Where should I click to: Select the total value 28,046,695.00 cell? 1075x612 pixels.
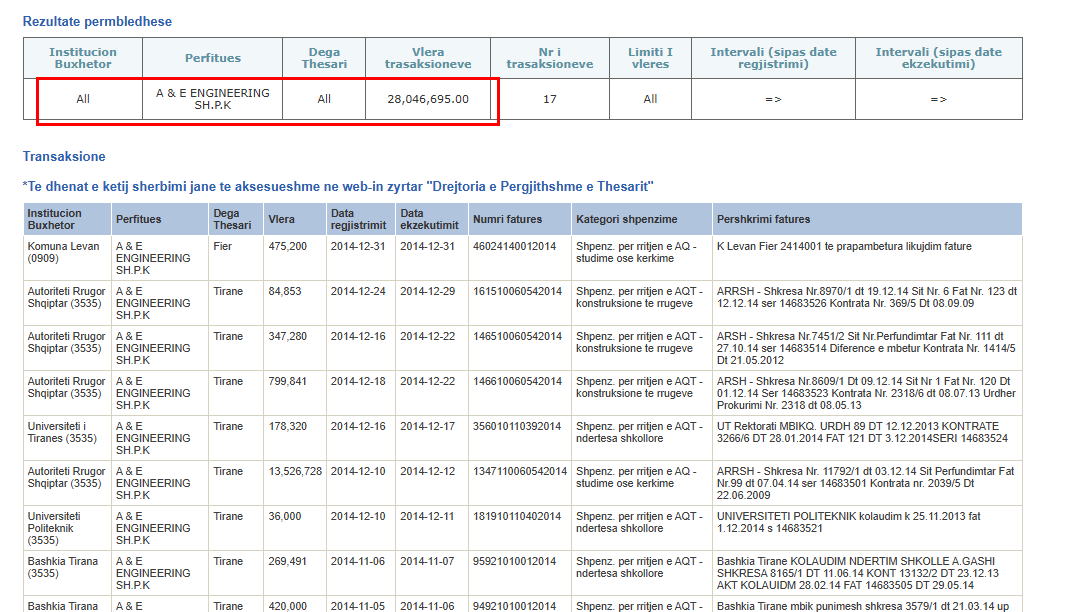tap(428, 99)
